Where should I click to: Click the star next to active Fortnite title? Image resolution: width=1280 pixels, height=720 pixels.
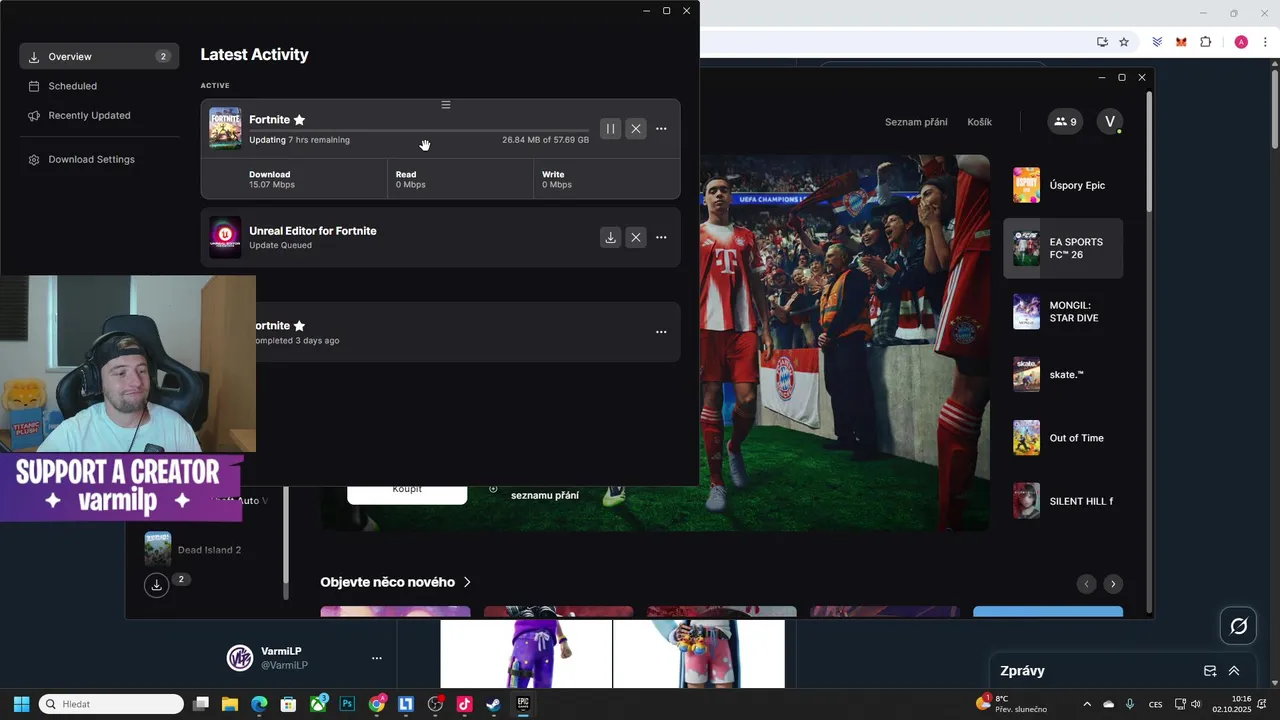pyautogui.click(x=299, y=120)
